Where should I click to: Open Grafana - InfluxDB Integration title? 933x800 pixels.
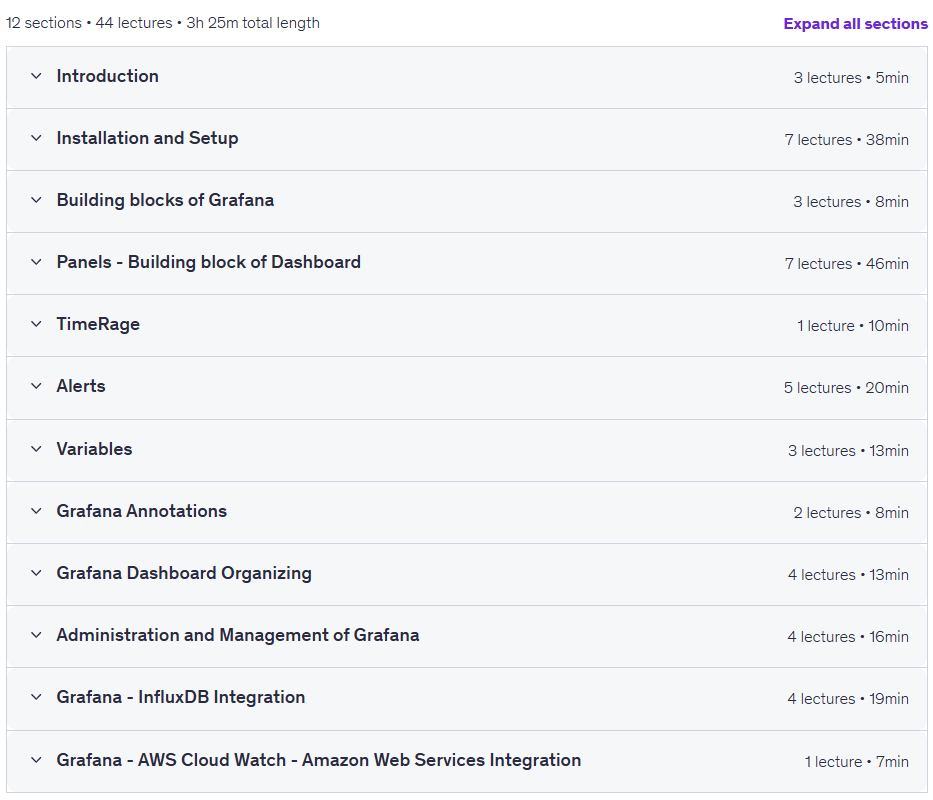(181, 697)
